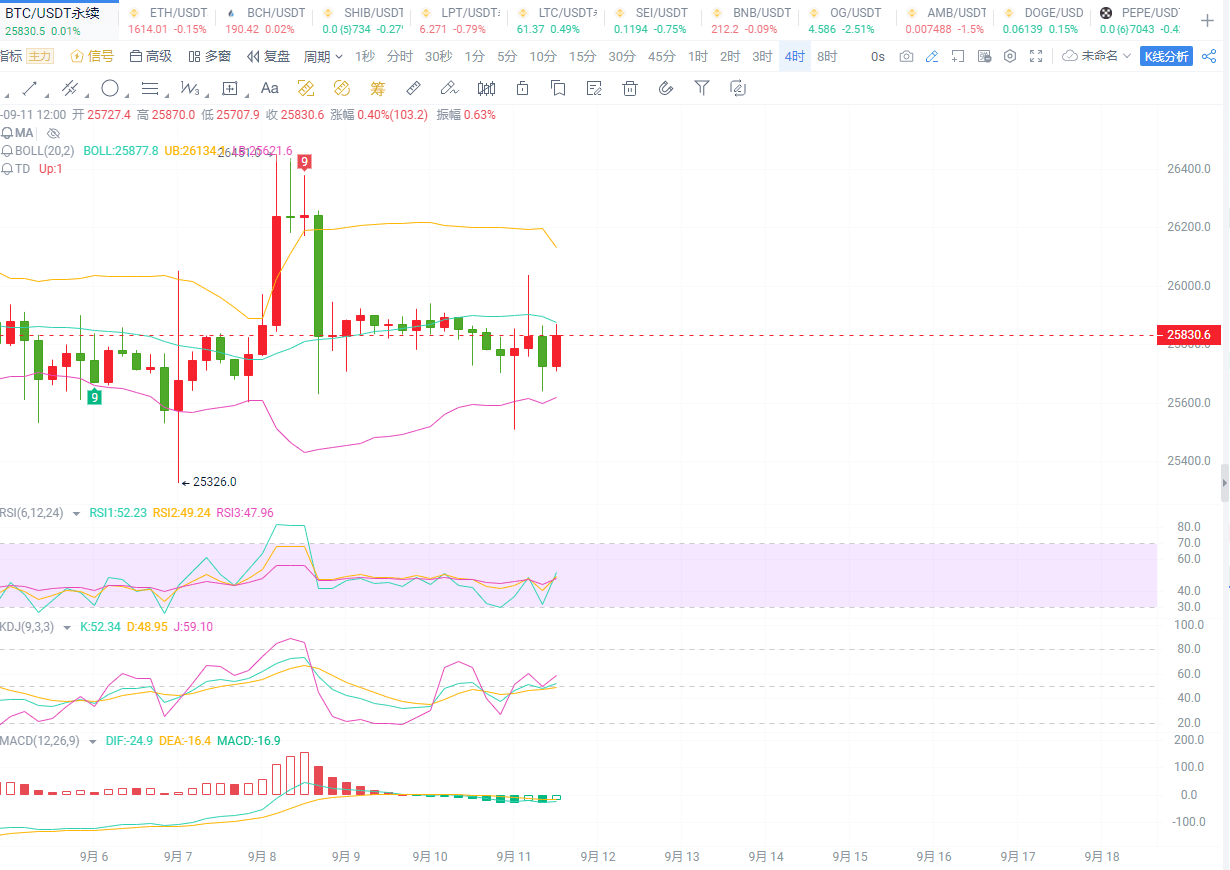This screenshot has height=870, width=1230.
Task: Click the share icon
Action: tap(1208, 56)
